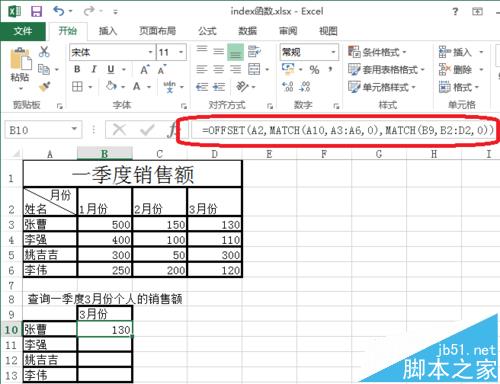Select cell B10 containing 130
The height and width of the screenshot is (384, 500).
[x=105, y=329]
